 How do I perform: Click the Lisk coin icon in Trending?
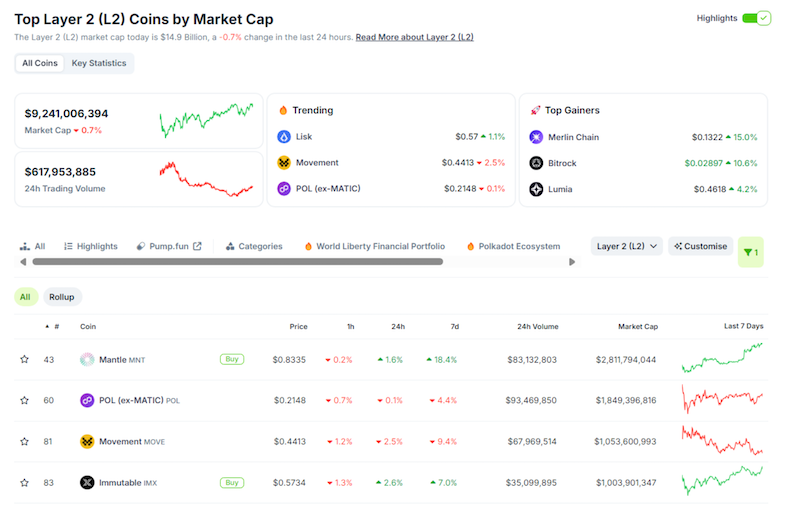coord(284,137)
